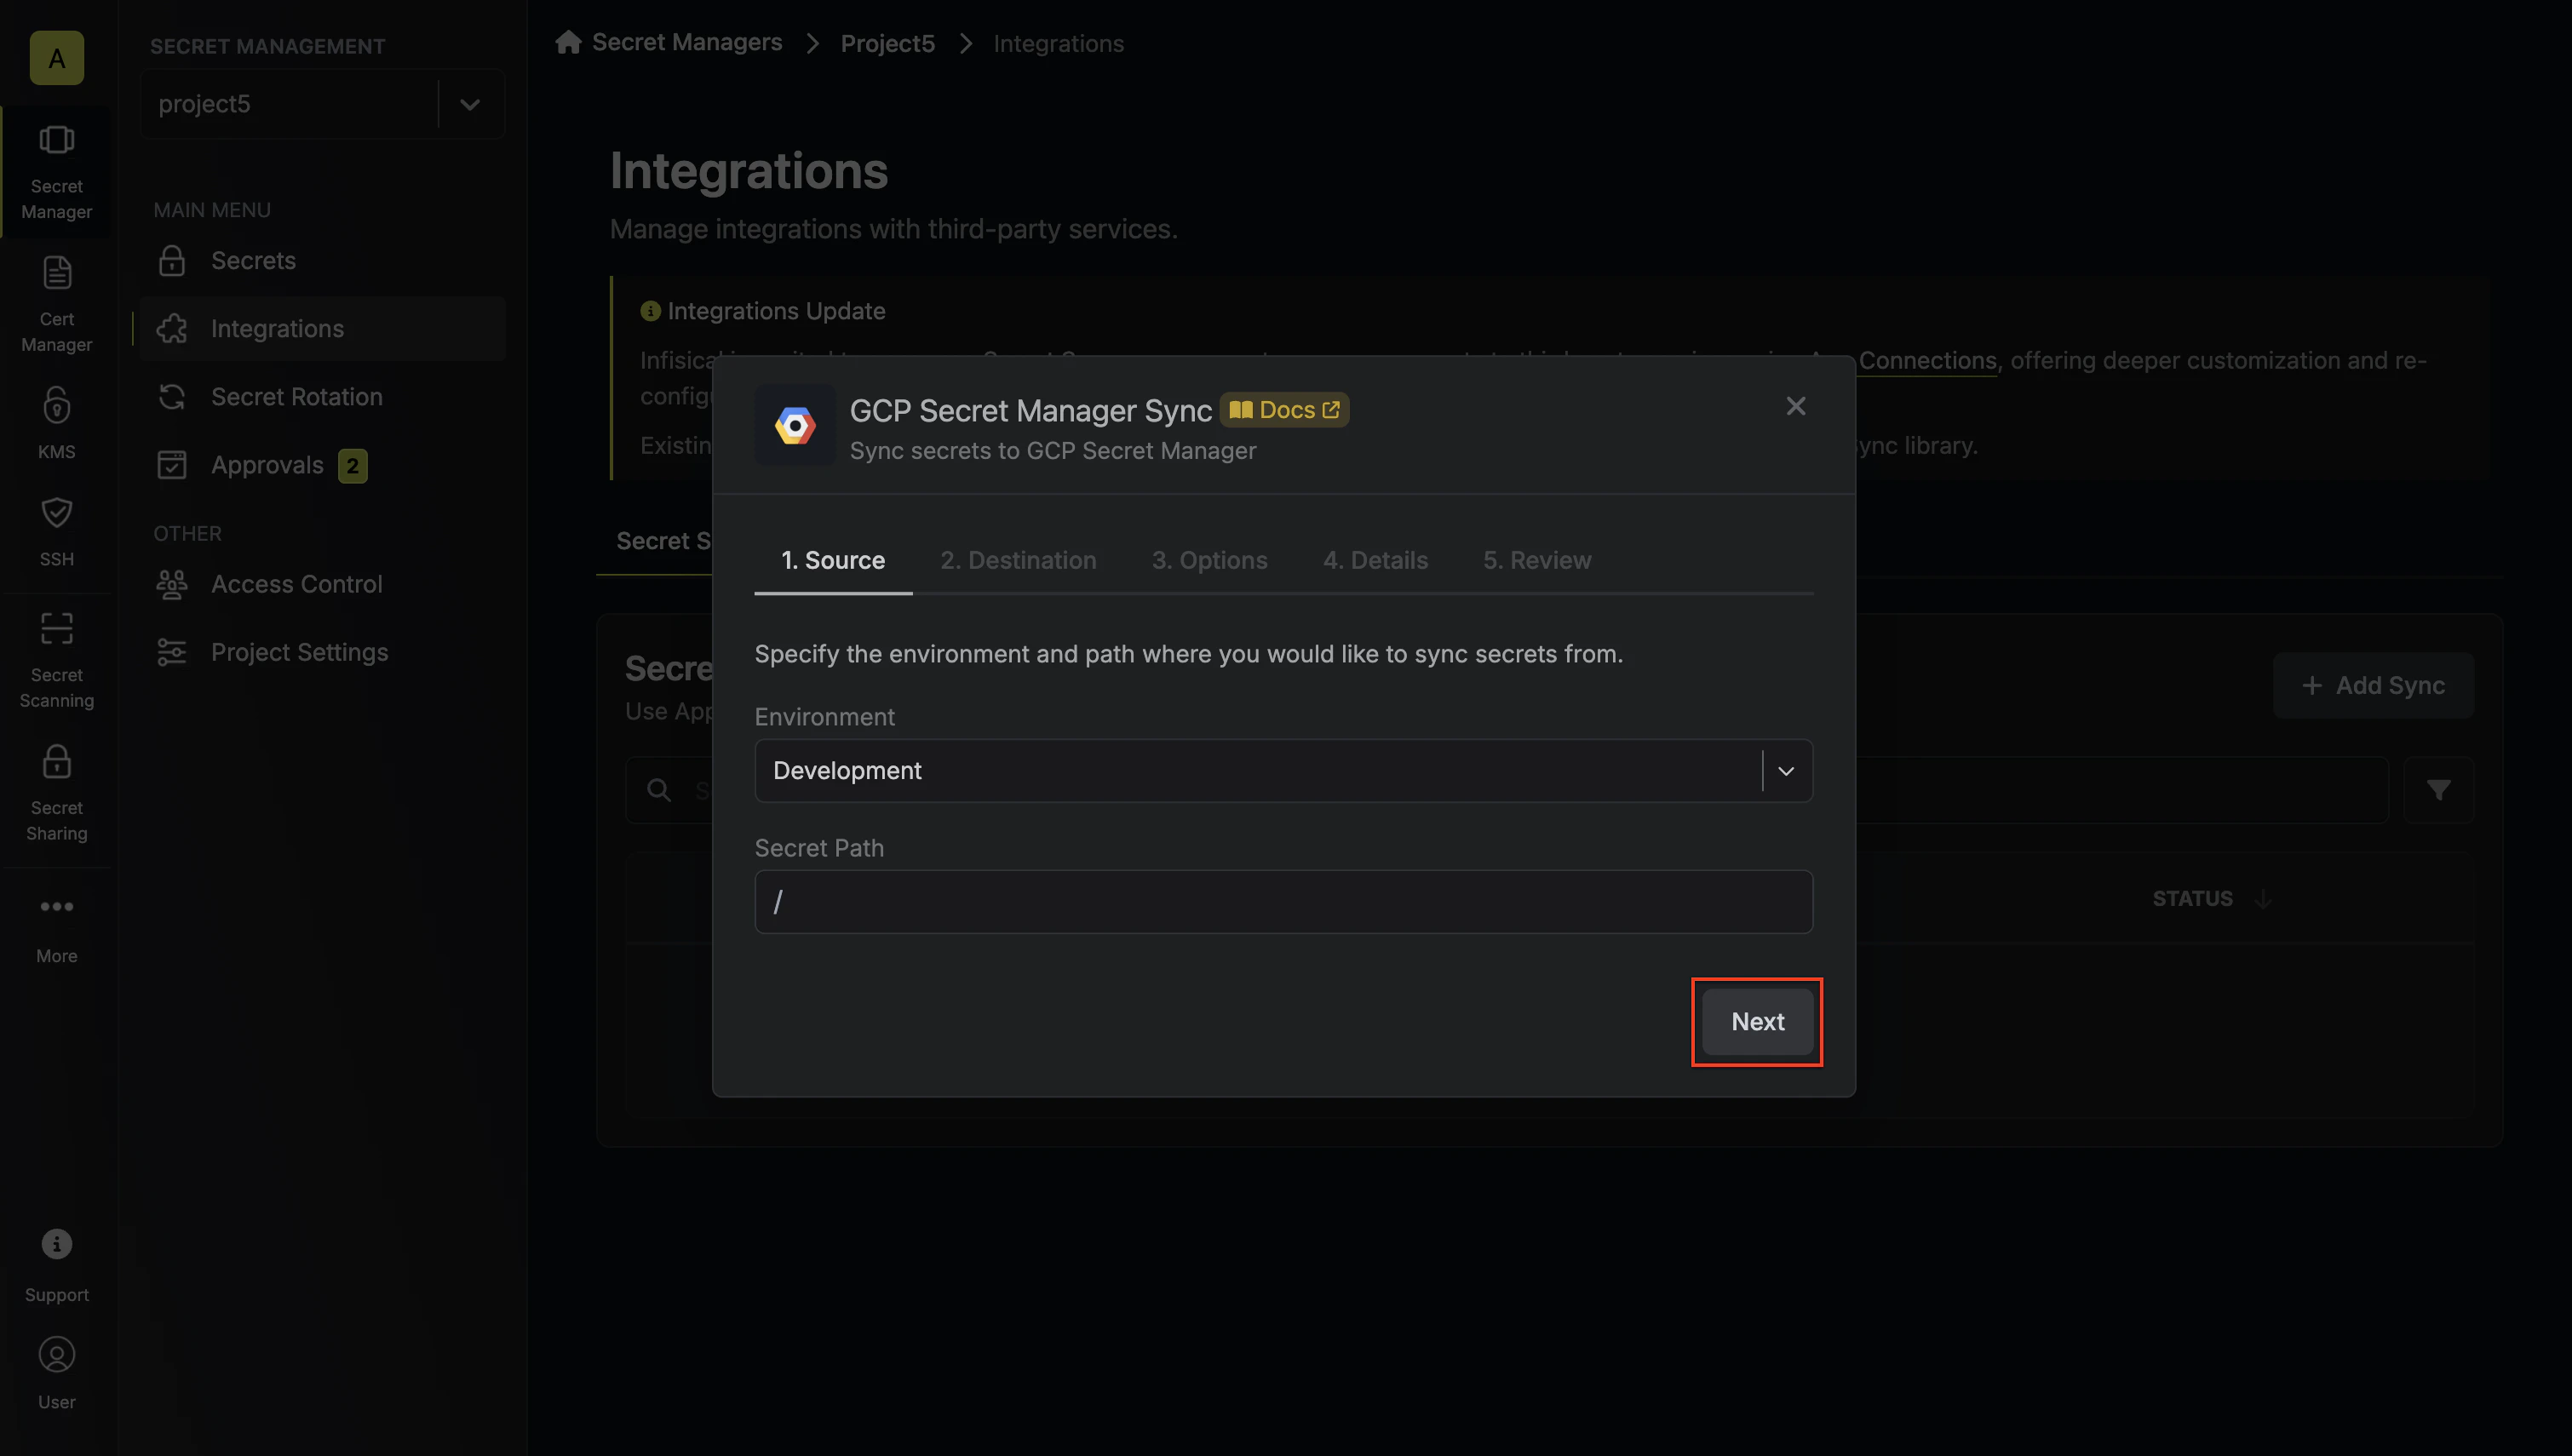The height and width of the screenshot is (1456, 2572).
Task: Open Secret Manager in the left rail
Action: click(57, 171)
